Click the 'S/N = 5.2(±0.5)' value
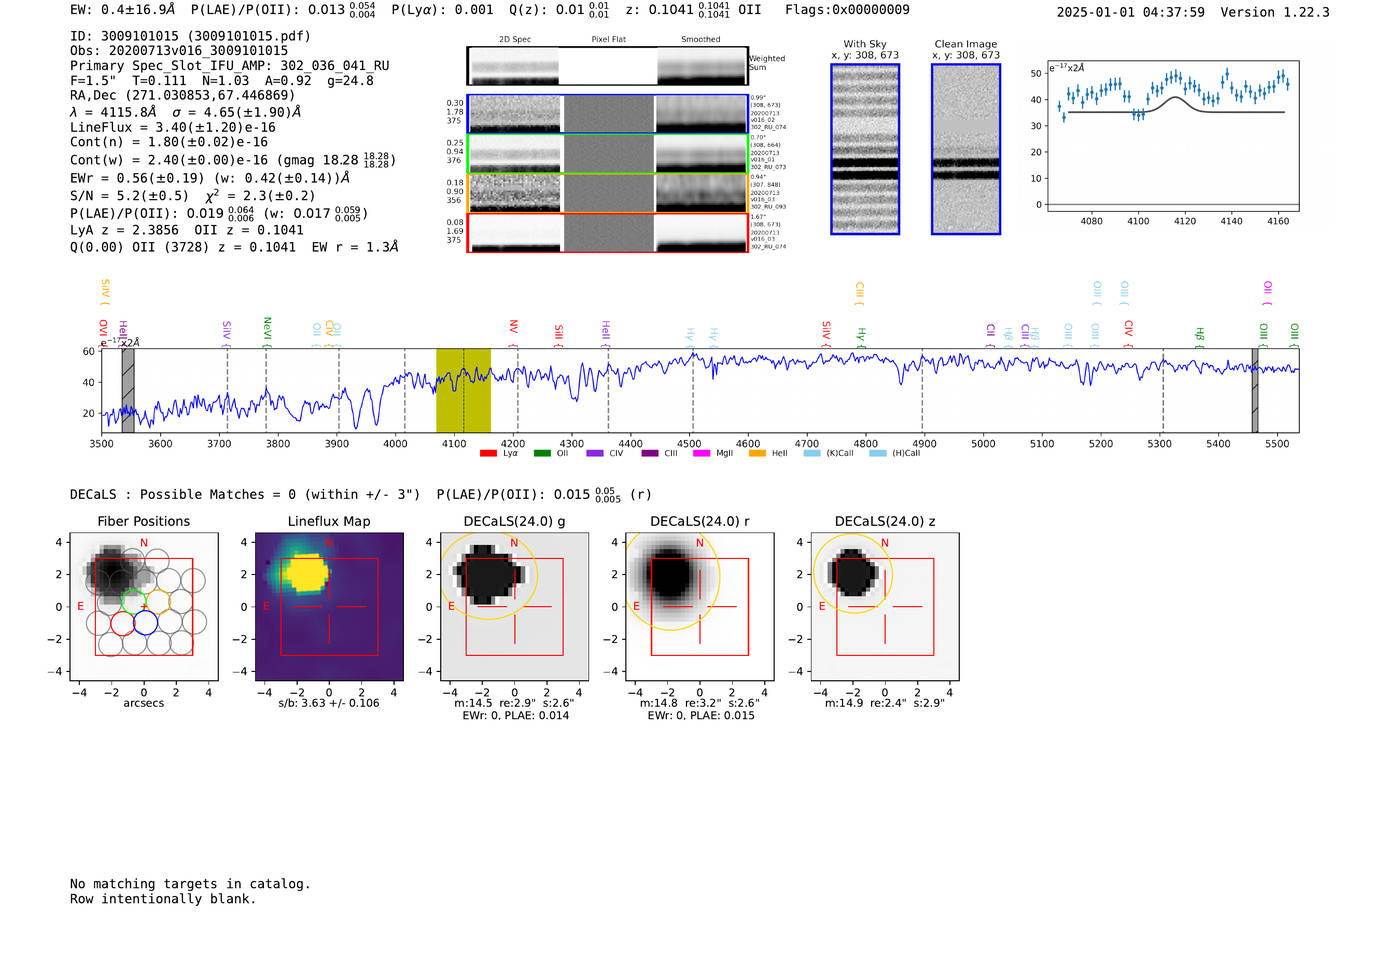 [129, 195]
